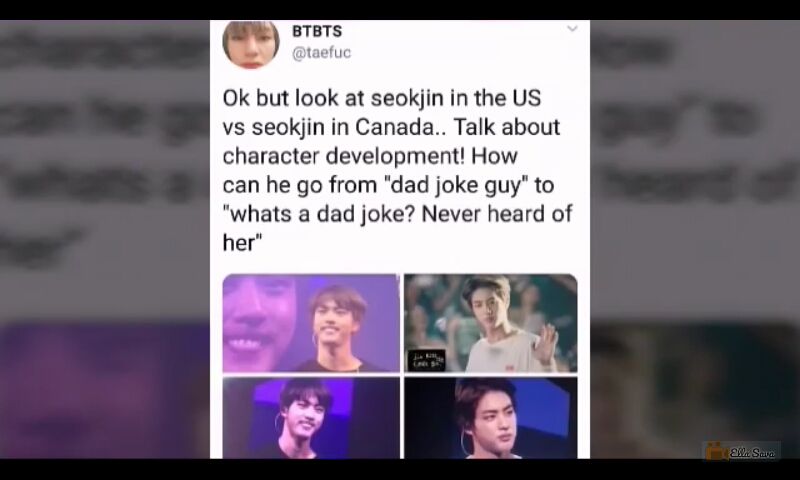Open the top-left purple concert photo
The width and height of the screenshot is (800, 480).
tap(311, 323)
